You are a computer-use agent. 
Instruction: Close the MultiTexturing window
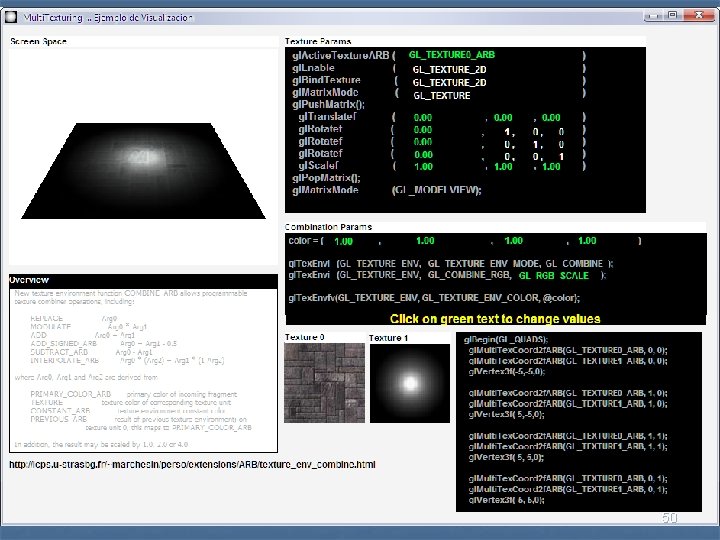tap(699, 16)
